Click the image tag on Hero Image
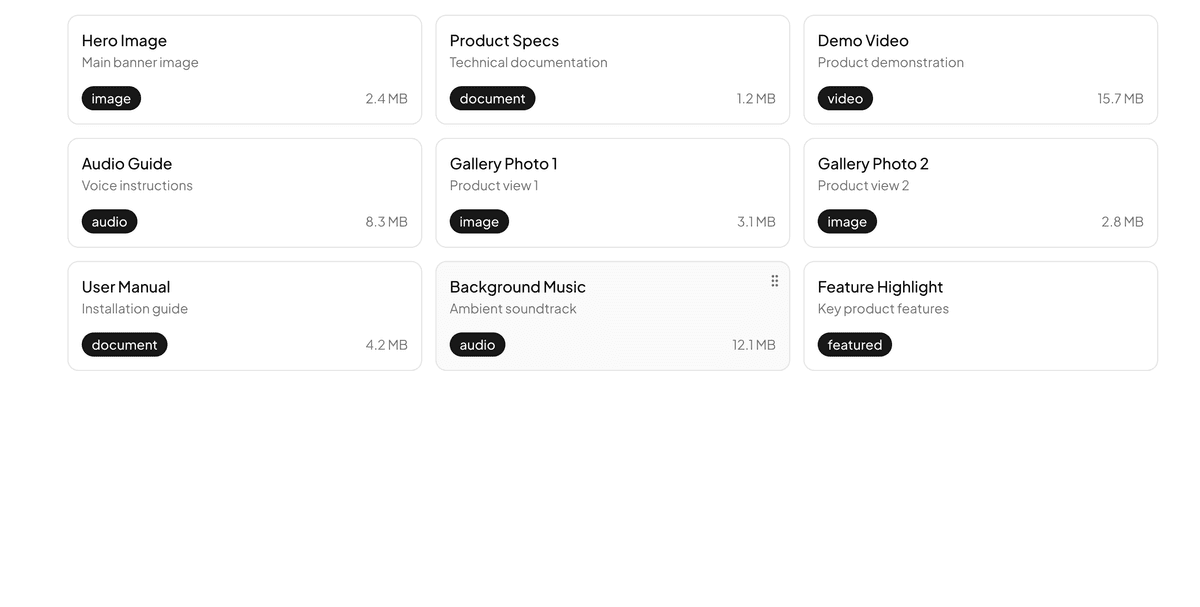The height and width of the screenshot is (607, 1200). pyautogui.click(x=111, y=98)
